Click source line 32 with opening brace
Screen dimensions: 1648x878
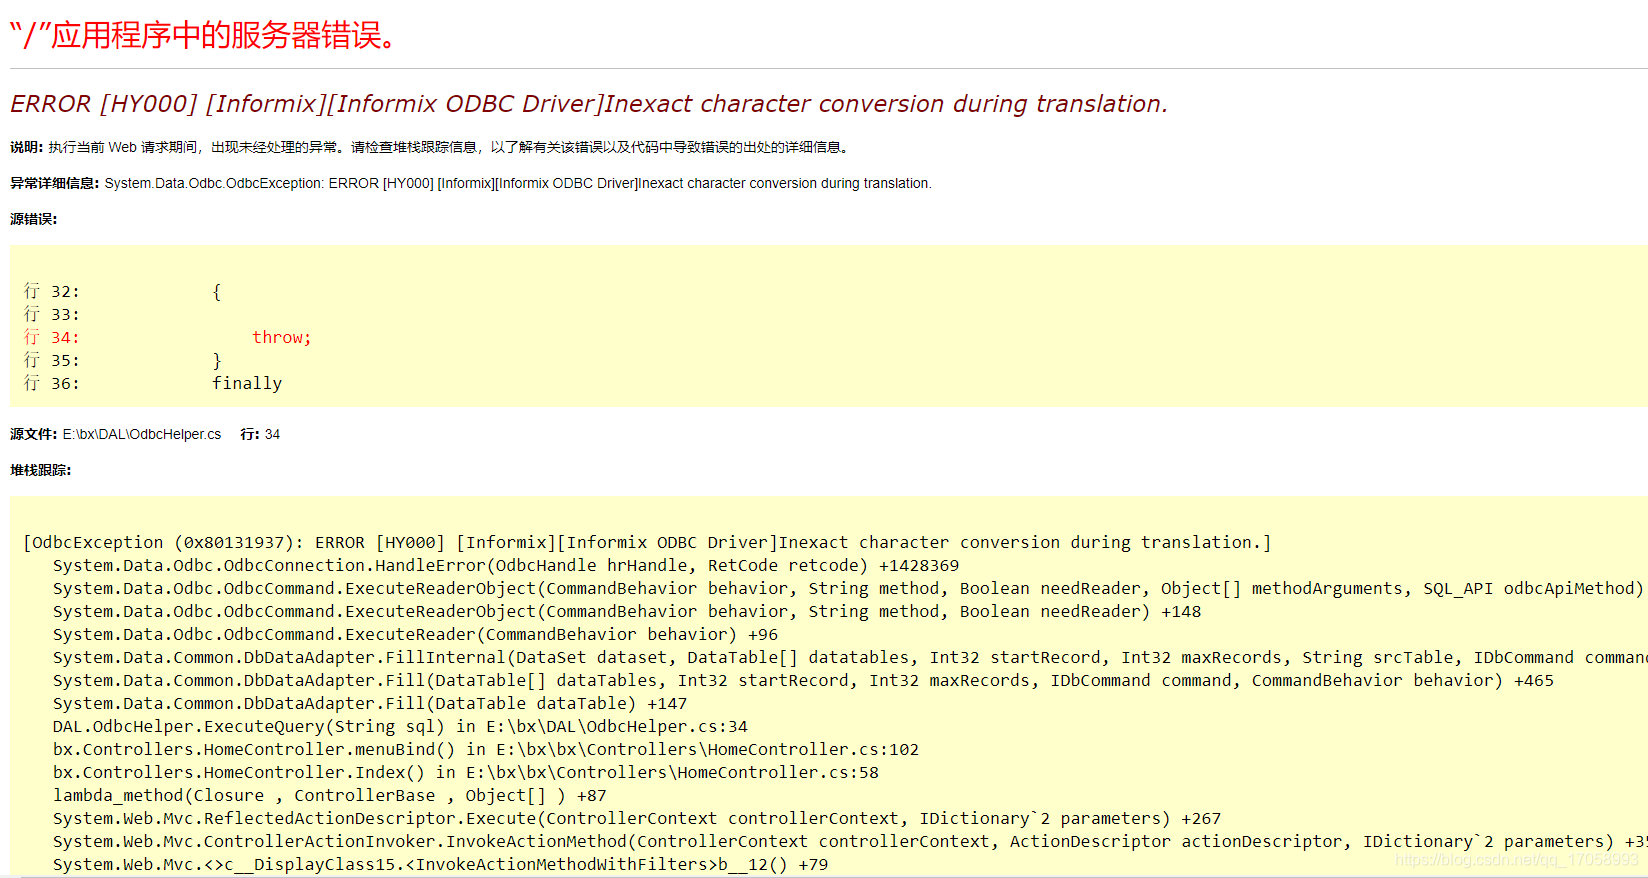122,292
